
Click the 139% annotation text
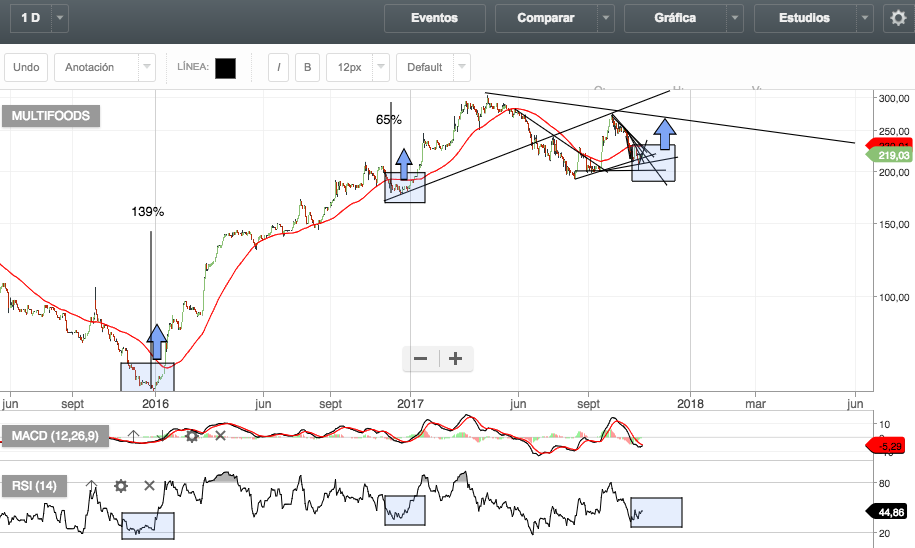(148, 212)
